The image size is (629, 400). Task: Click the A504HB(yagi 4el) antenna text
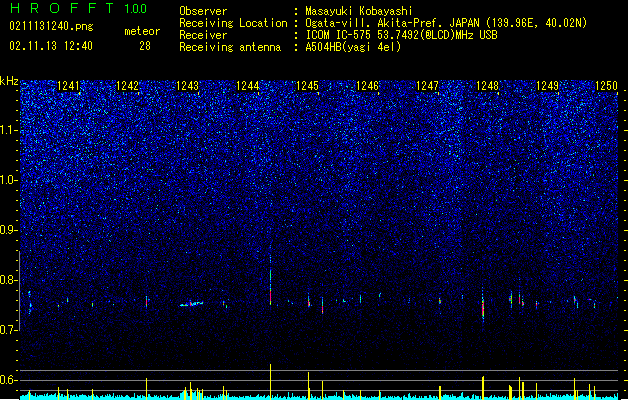(353, 47)
